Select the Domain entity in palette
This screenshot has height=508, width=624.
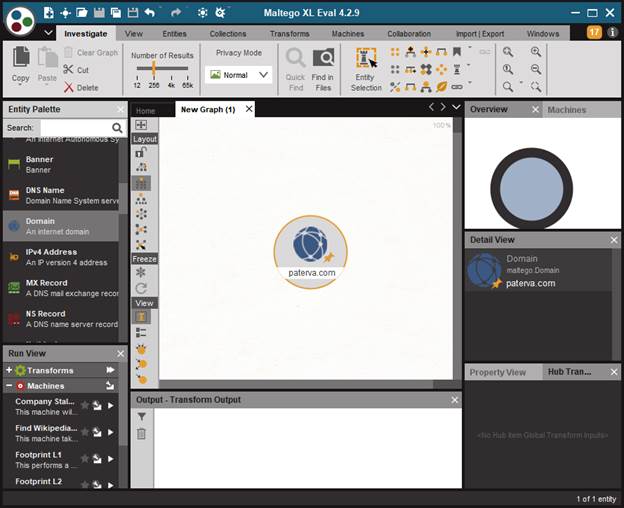[x=60, y=226]
